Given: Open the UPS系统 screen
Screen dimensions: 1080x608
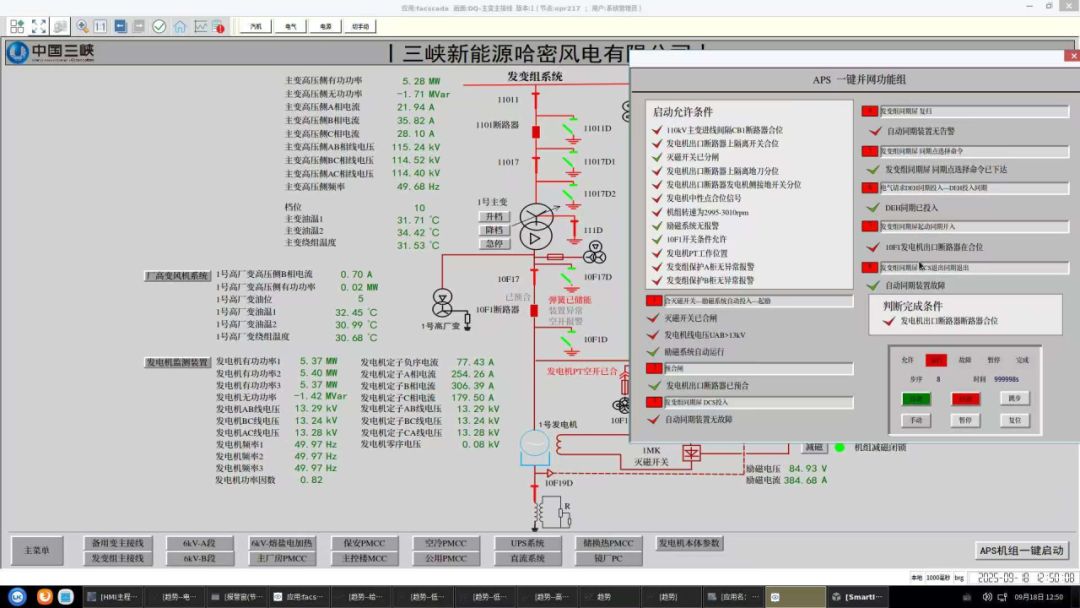Looking at the screenshot, I should 528,543.
